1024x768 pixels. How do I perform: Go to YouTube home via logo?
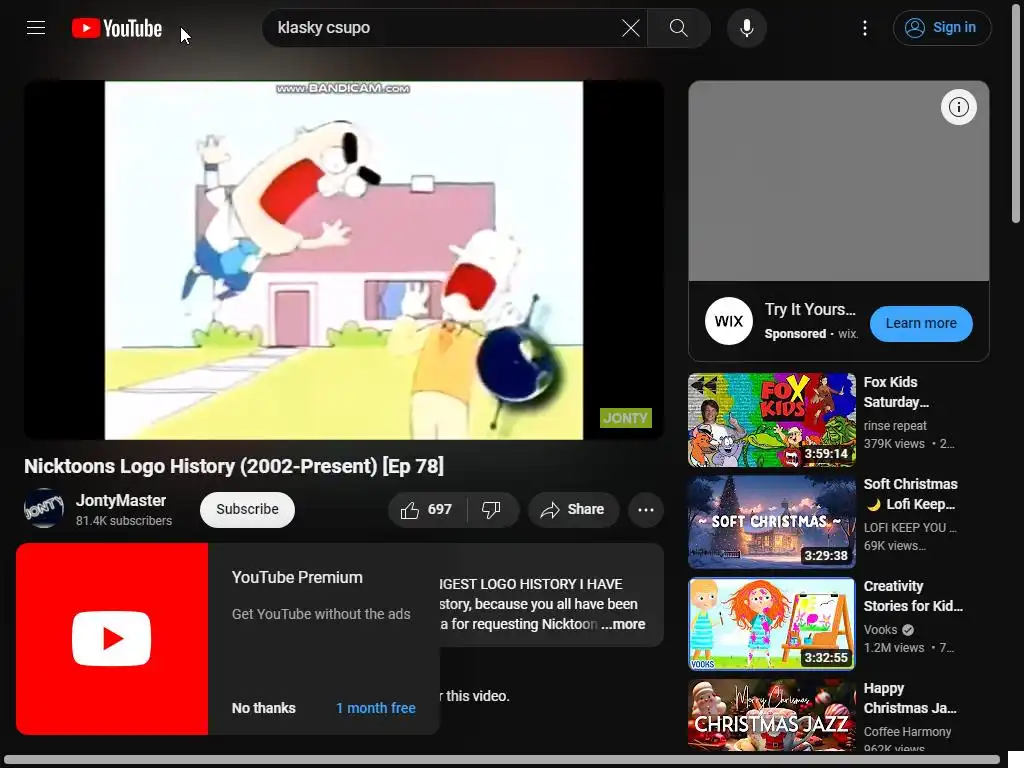(x=117, y=28)
